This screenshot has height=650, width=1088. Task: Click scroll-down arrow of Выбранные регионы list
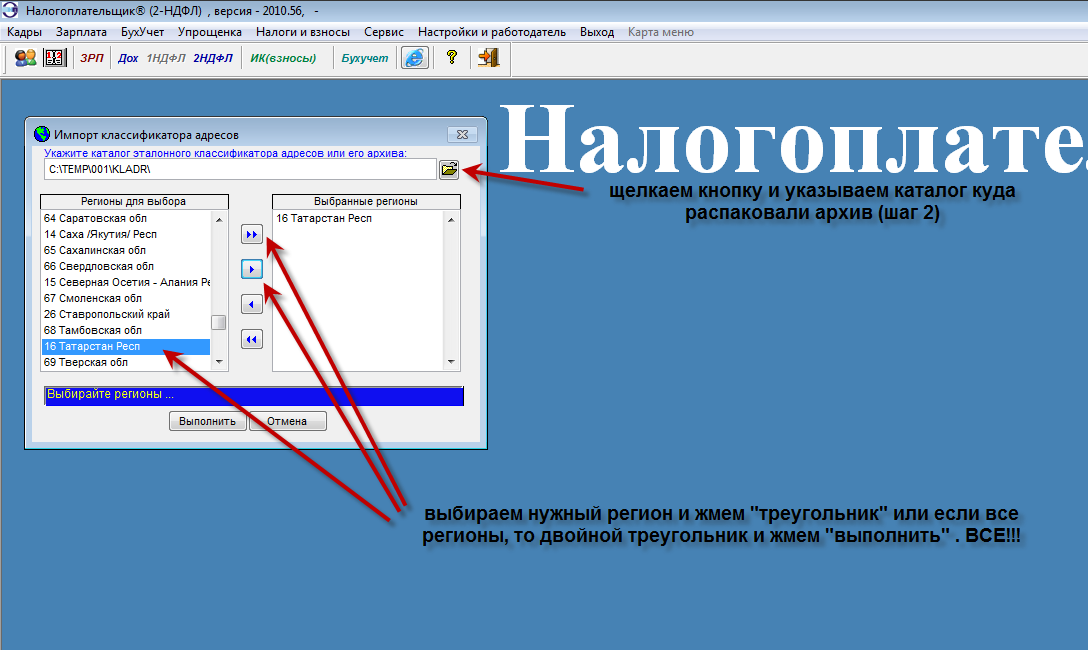point(451,362)
